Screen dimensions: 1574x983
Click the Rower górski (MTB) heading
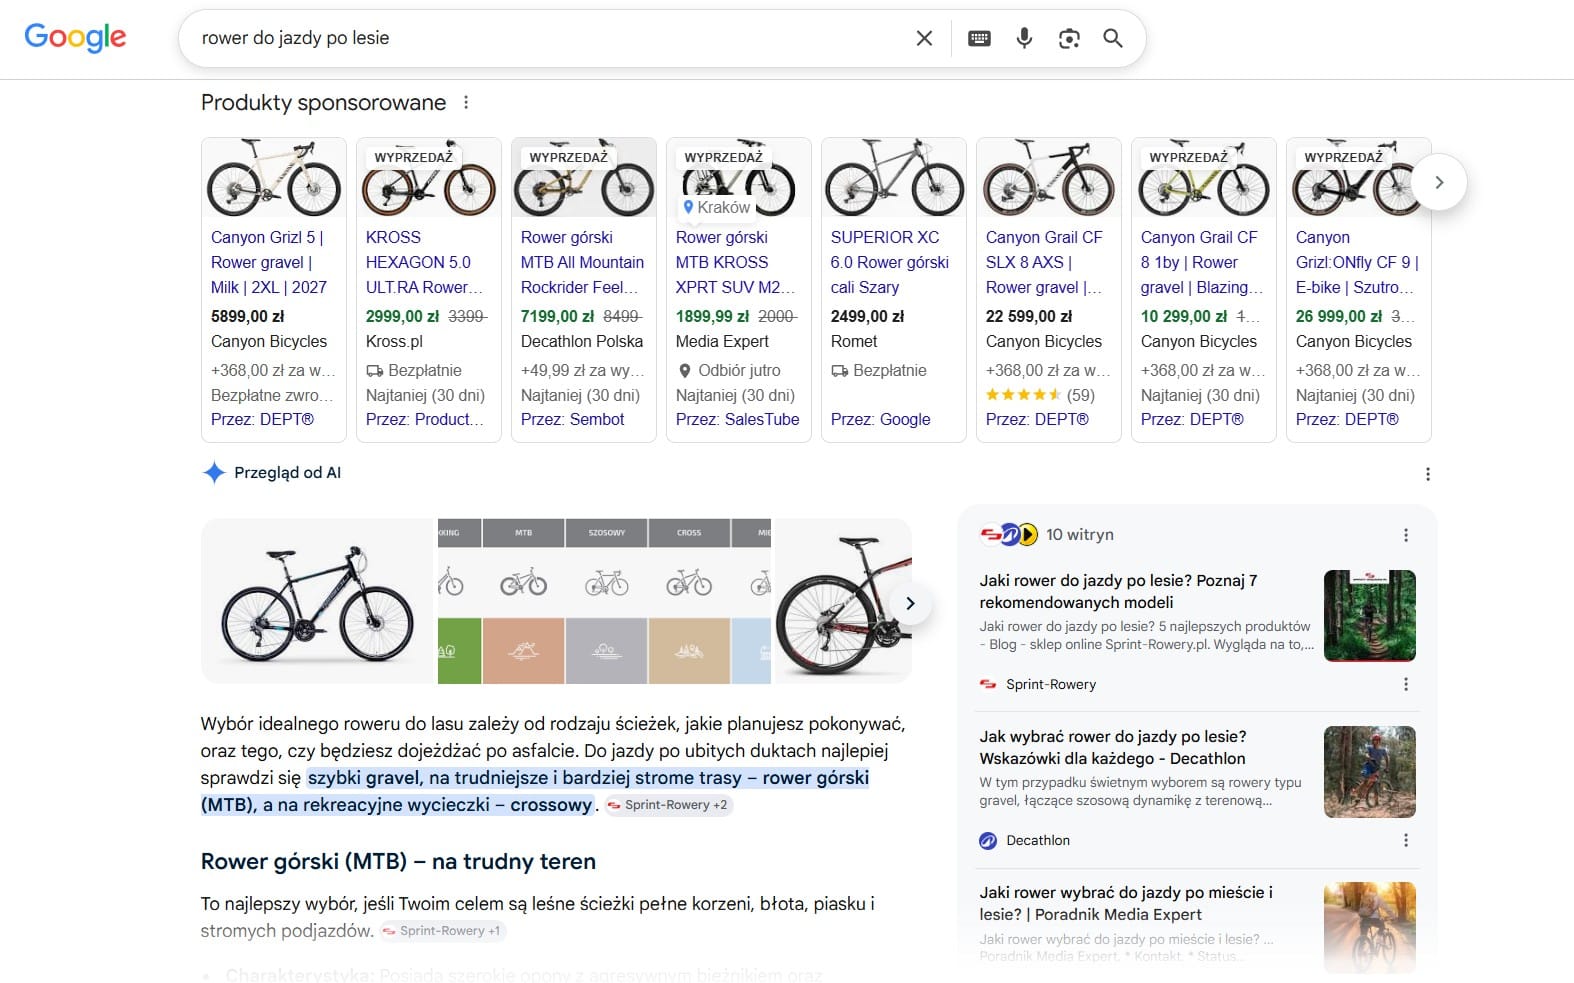398,861
